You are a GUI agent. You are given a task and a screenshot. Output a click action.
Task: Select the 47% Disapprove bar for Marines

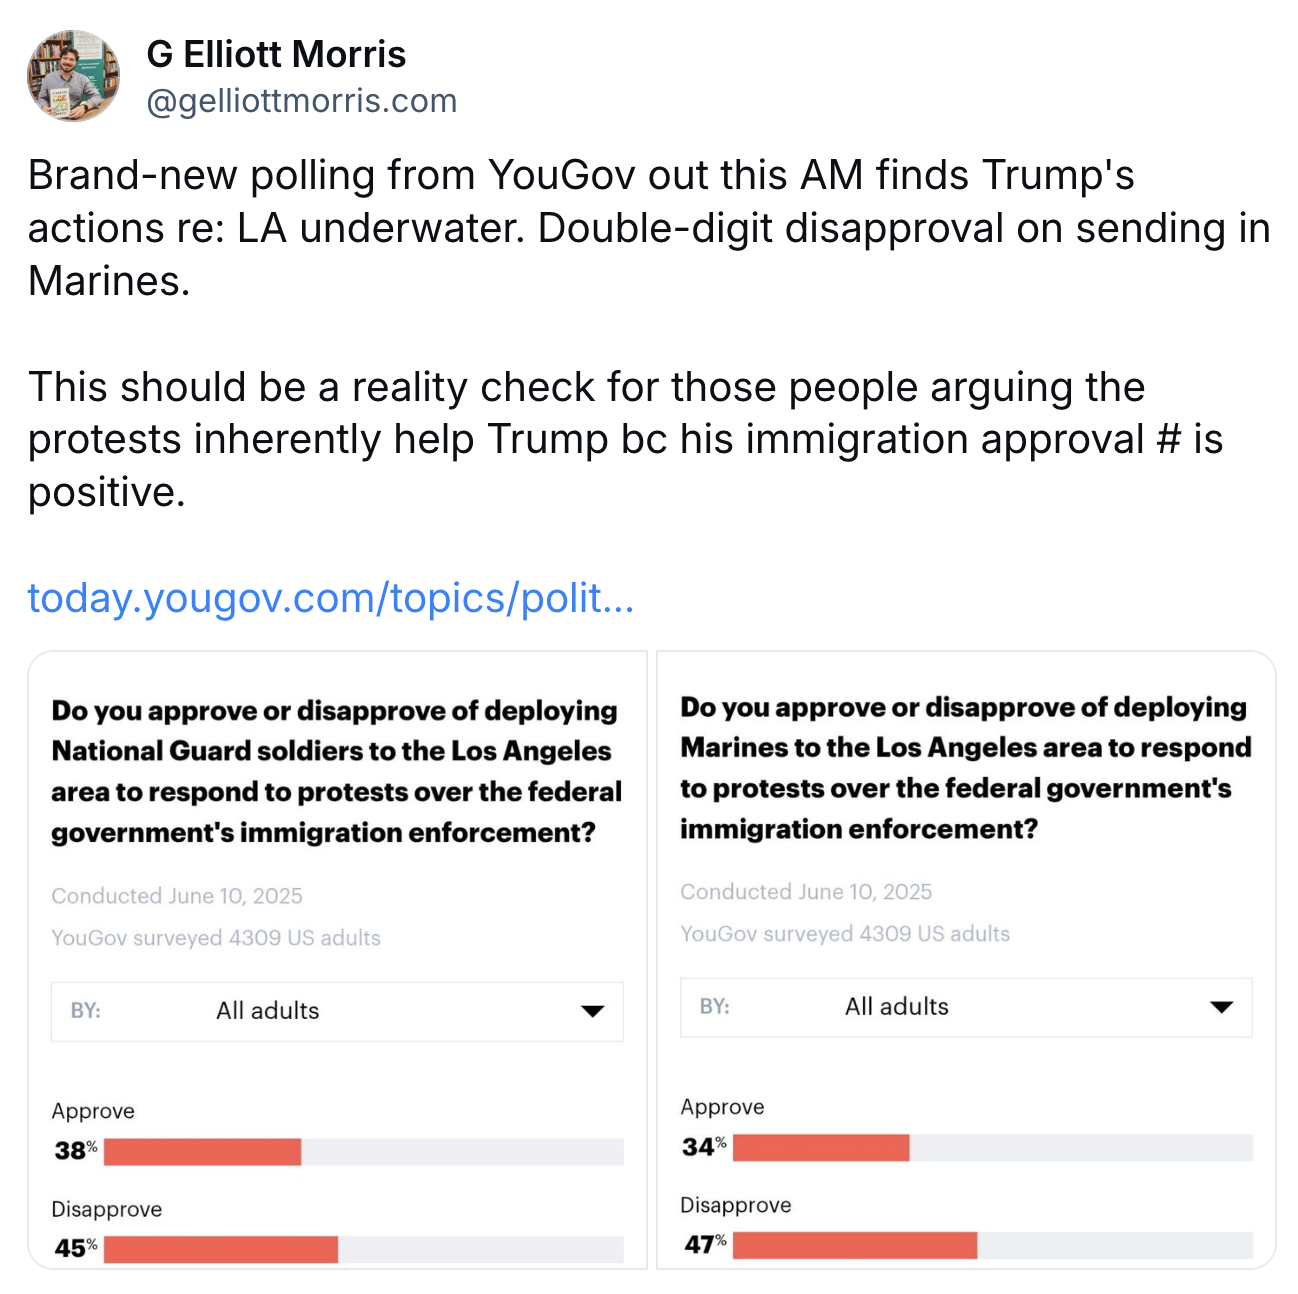point(855,1245)
